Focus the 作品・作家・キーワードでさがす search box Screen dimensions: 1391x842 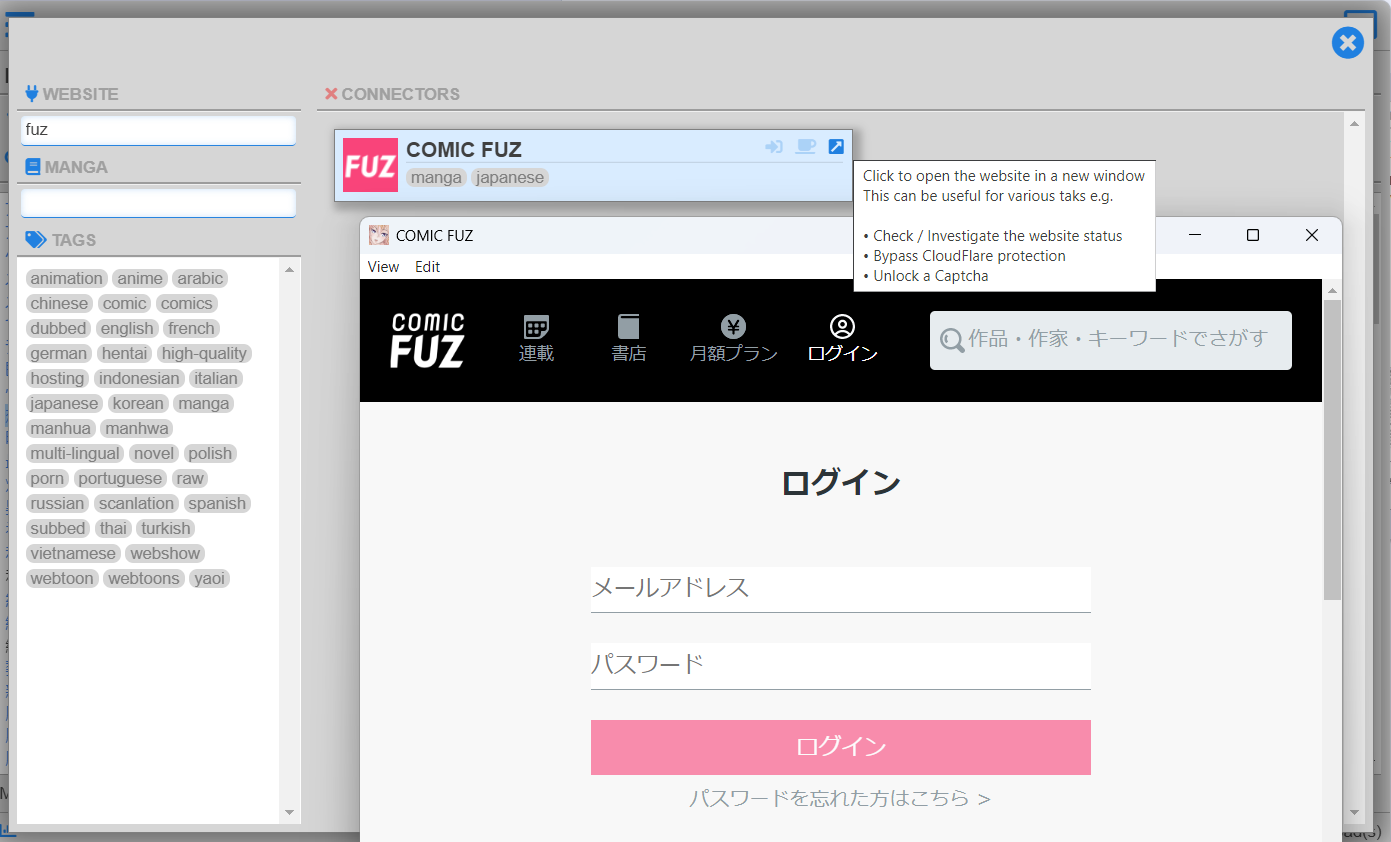click(x=1110, y=340)
